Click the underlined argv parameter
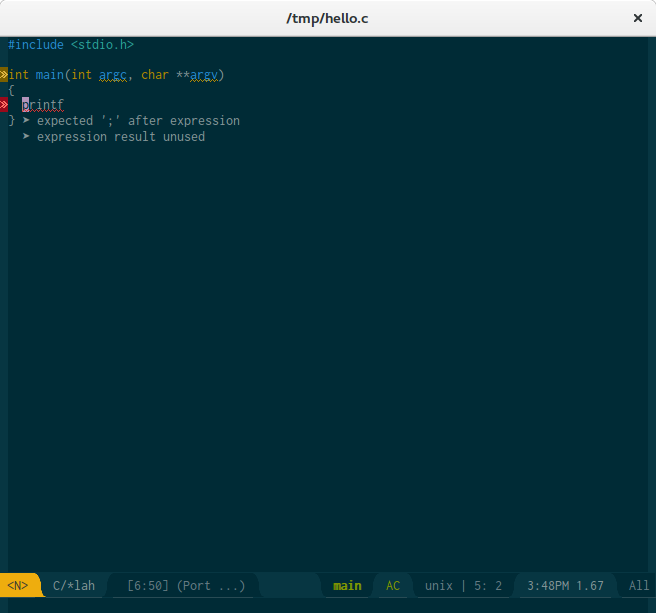Image resolution: width=656 pixels, height=613 pixels. click(204, 75)
